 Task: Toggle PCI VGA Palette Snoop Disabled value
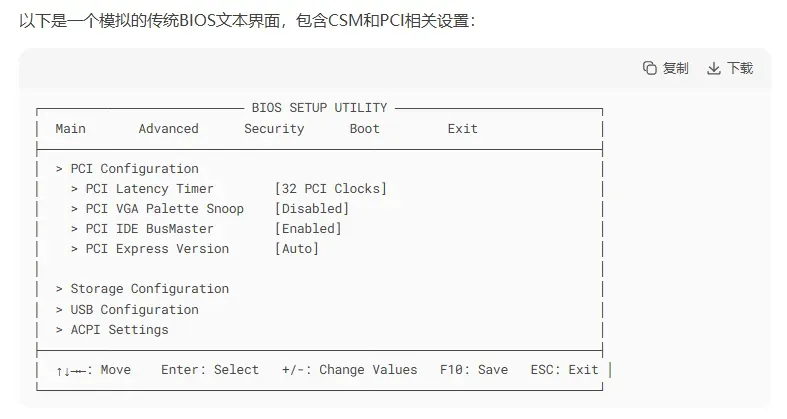click(x=312, y=209)
